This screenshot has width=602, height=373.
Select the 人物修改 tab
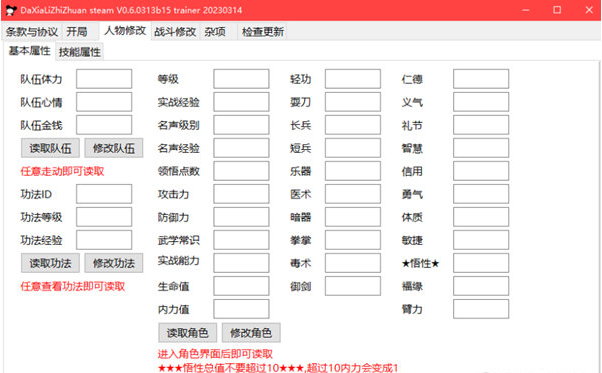[x=125, y=31]
